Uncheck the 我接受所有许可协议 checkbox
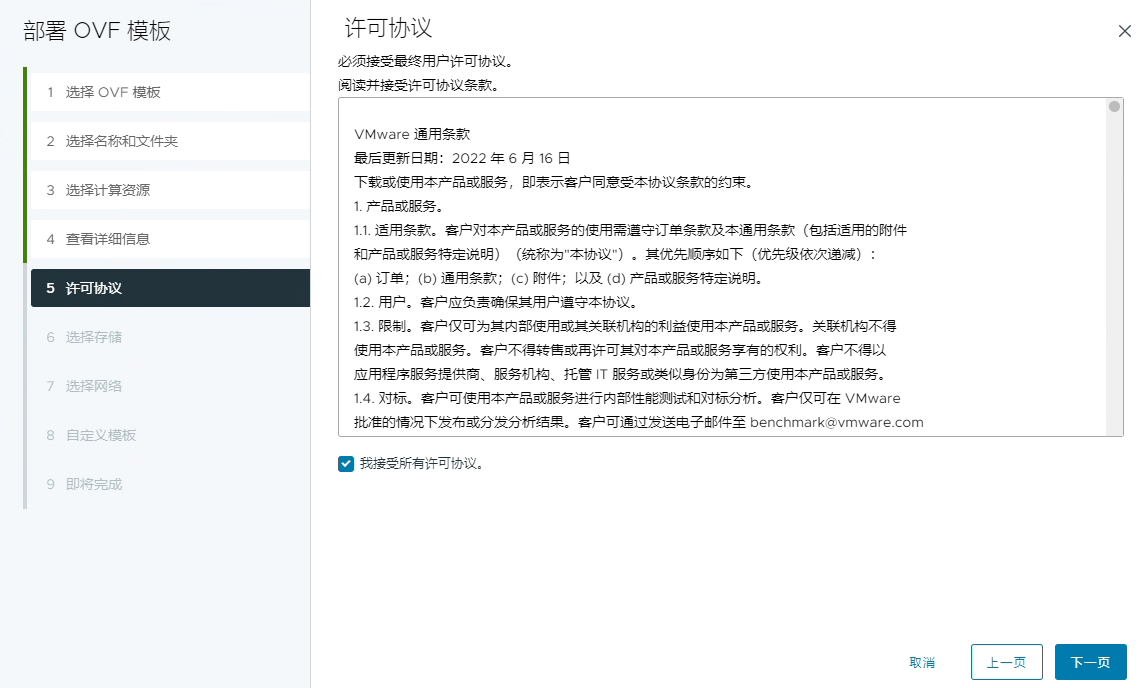Screen dimensions: 1139x688 tap(346, 464)
